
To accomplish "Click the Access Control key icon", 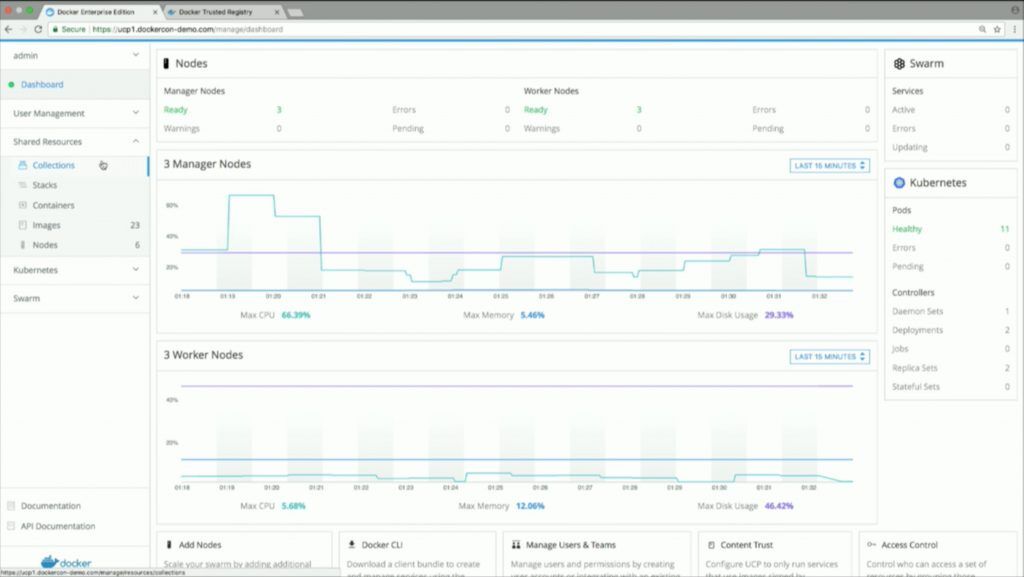I will click(x=871, y=544).
